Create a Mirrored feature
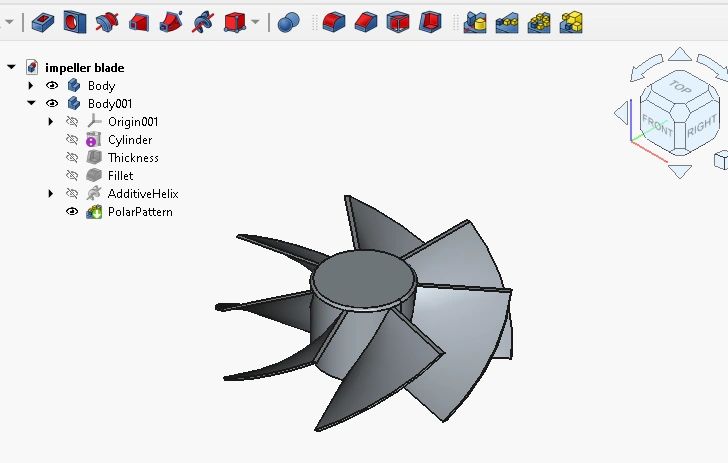The height and width of the screenshot is (463, 728). [475, 22]
